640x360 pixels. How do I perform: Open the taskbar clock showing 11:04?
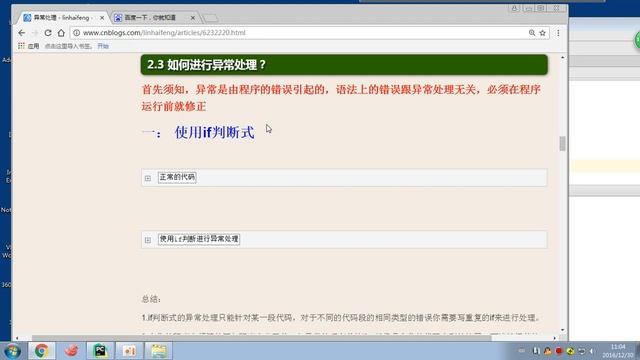618,351
